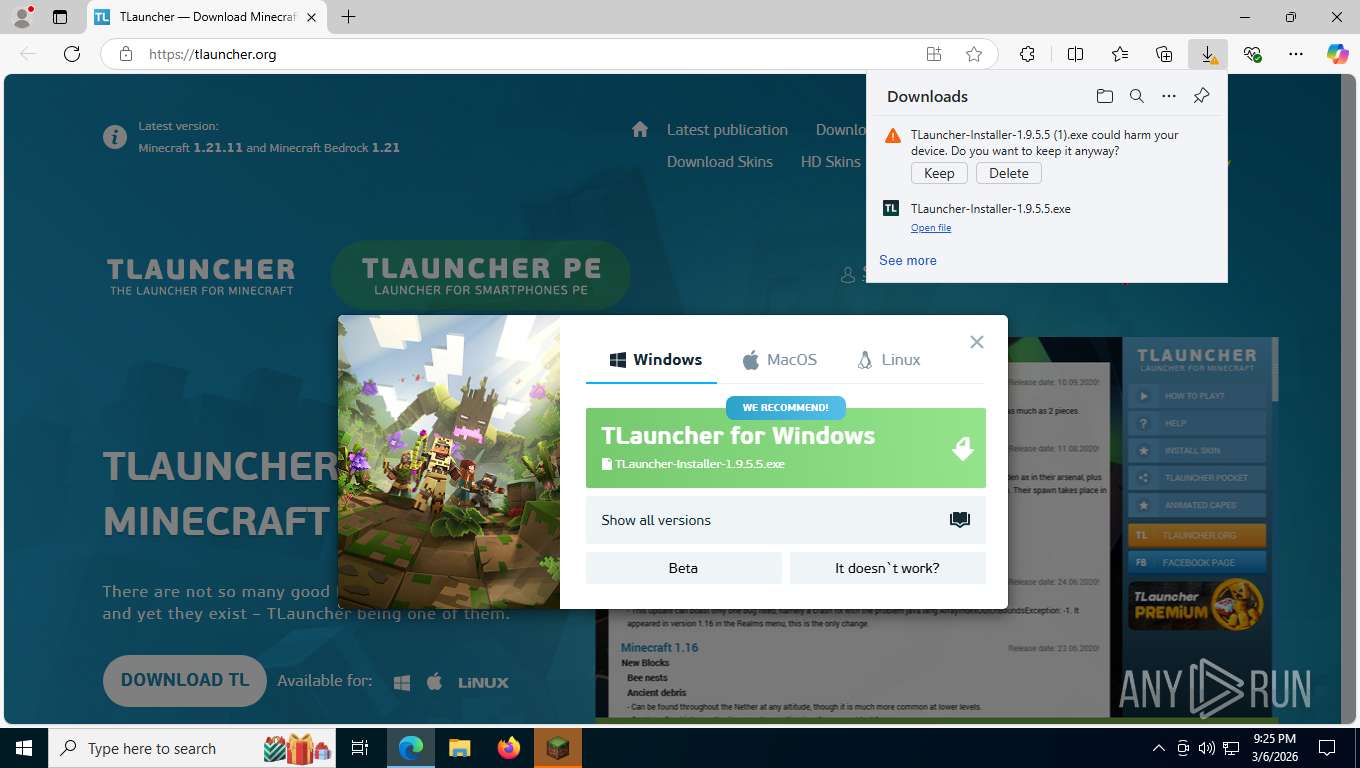Image resolution: width=1360 pixels, height=768 pixels.
Task: Open browser Extensions puzzle icon
Action: (1027, 54)
